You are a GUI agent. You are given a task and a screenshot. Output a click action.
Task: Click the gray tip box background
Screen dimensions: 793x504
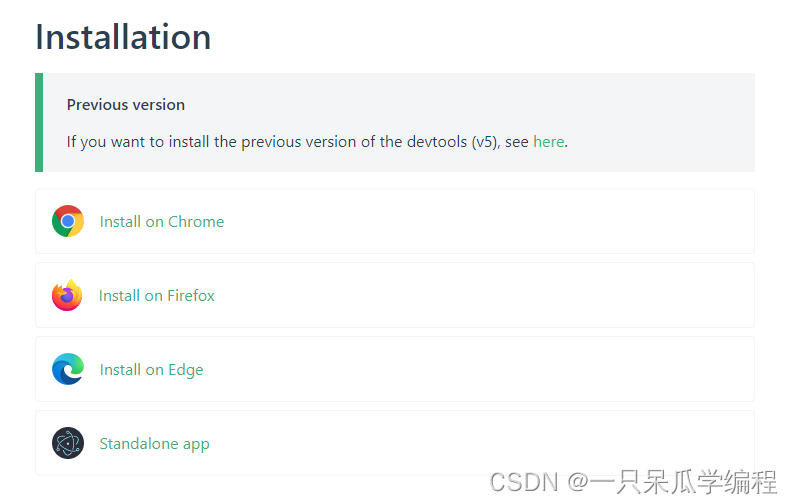(x=657, y=106)
